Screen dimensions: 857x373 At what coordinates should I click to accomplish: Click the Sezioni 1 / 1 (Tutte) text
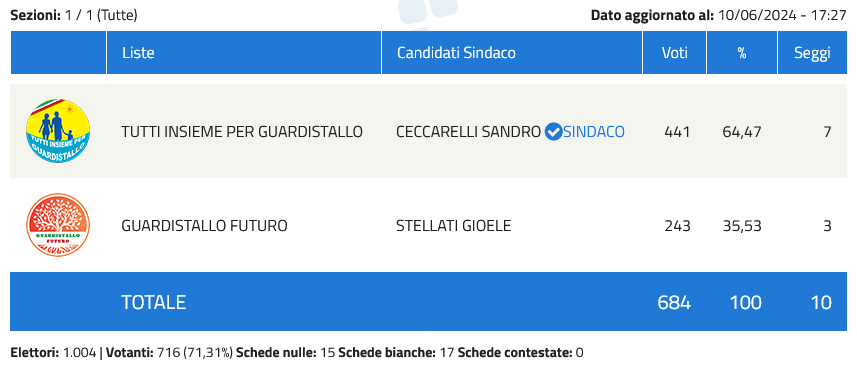(74, 15)
